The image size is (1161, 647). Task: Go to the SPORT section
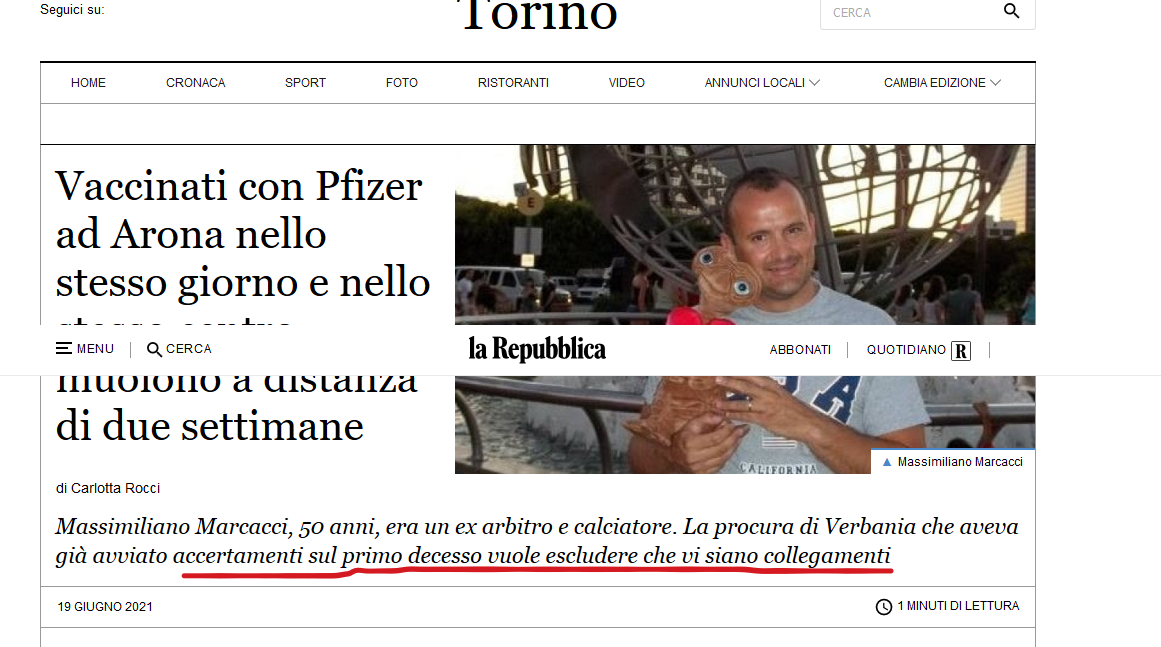pos(305,83)
